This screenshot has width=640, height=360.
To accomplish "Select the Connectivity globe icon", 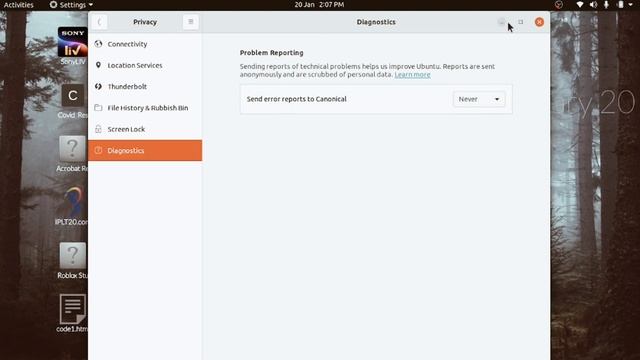I will click(98, 44).
